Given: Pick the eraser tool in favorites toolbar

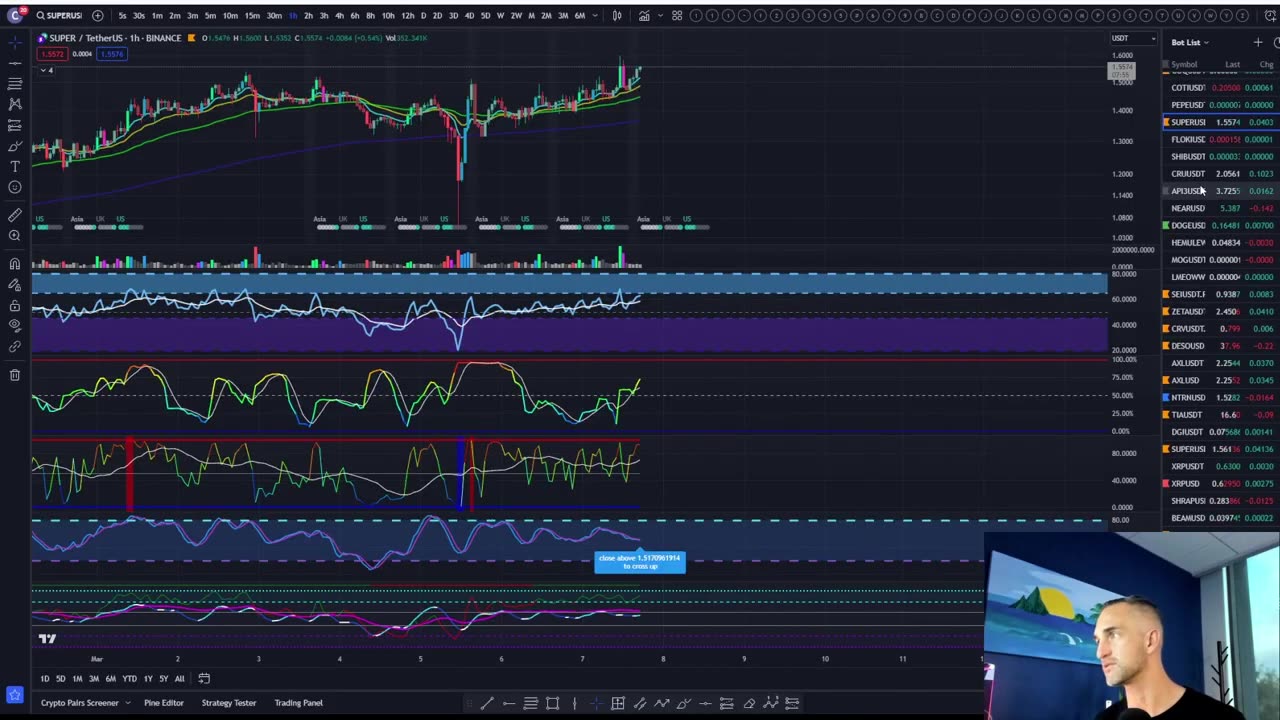Looking at the screenshot, I should coord(749,703).
